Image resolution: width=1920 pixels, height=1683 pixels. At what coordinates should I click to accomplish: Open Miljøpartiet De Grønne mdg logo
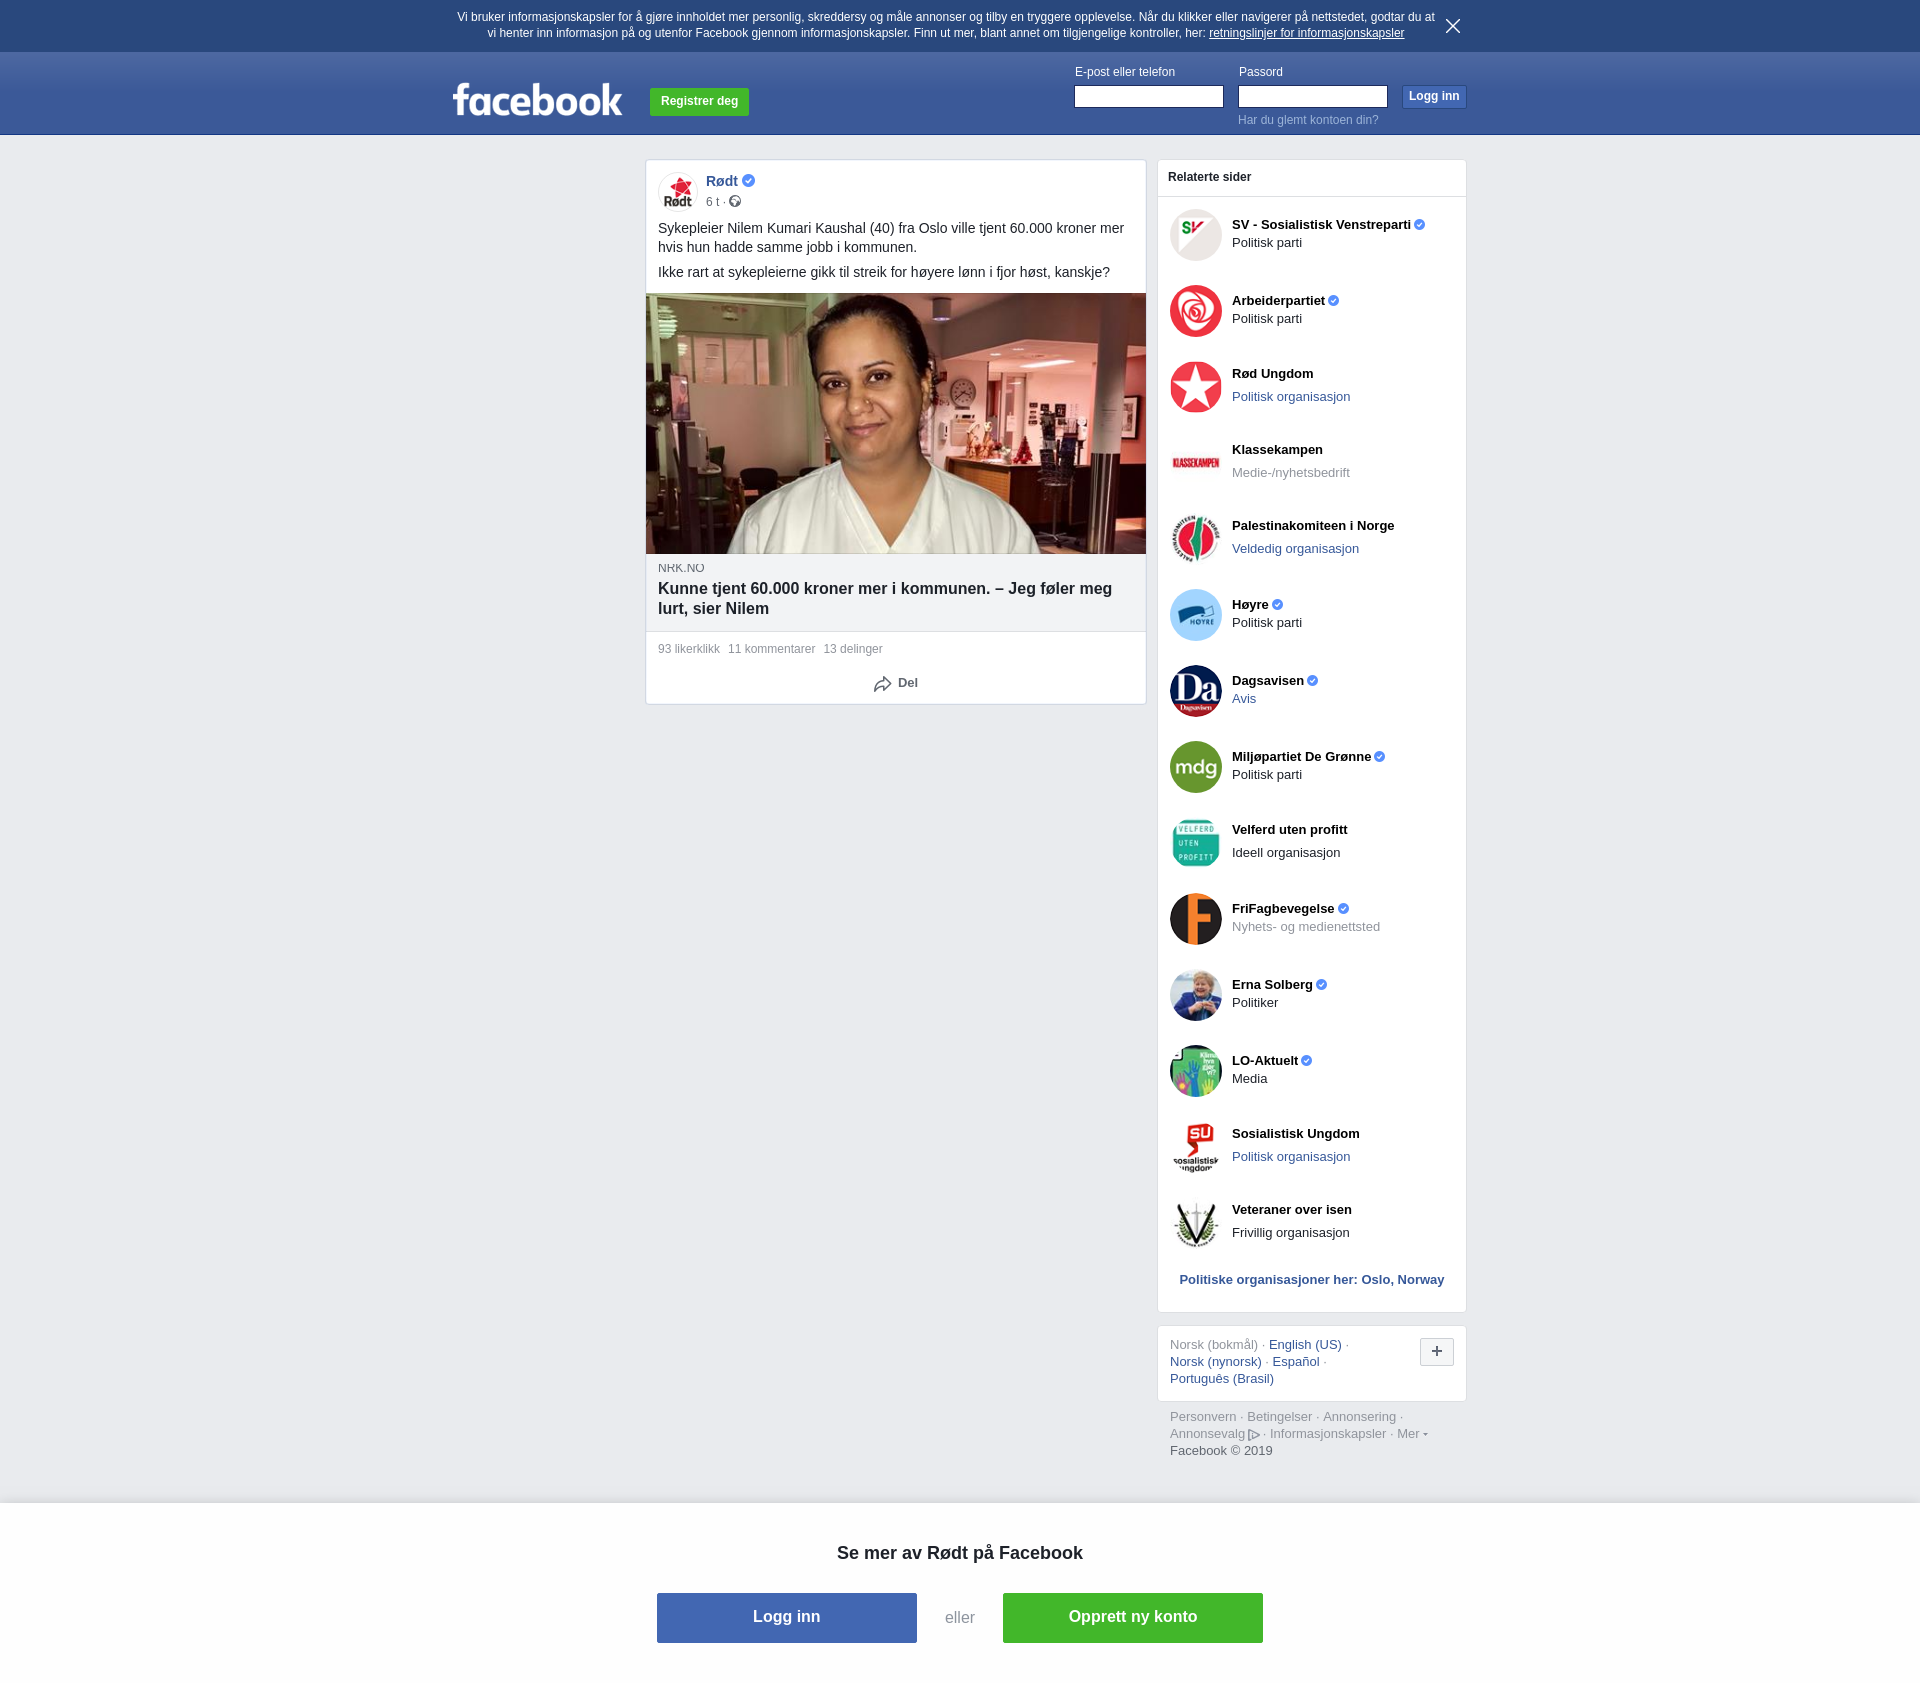(1196, 767)
